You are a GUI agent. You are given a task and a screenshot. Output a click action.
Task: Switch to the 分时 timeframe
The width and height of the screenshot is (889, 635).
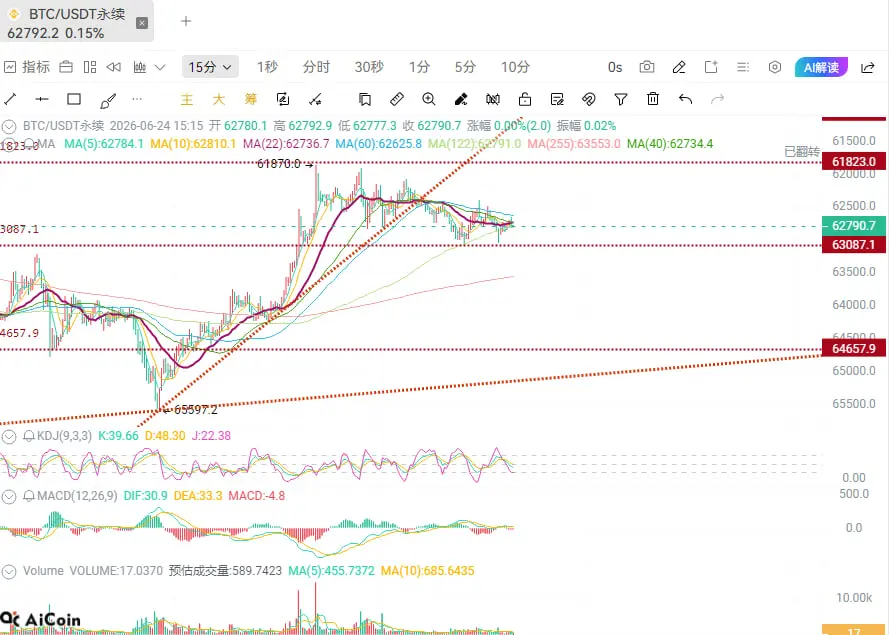316,67
